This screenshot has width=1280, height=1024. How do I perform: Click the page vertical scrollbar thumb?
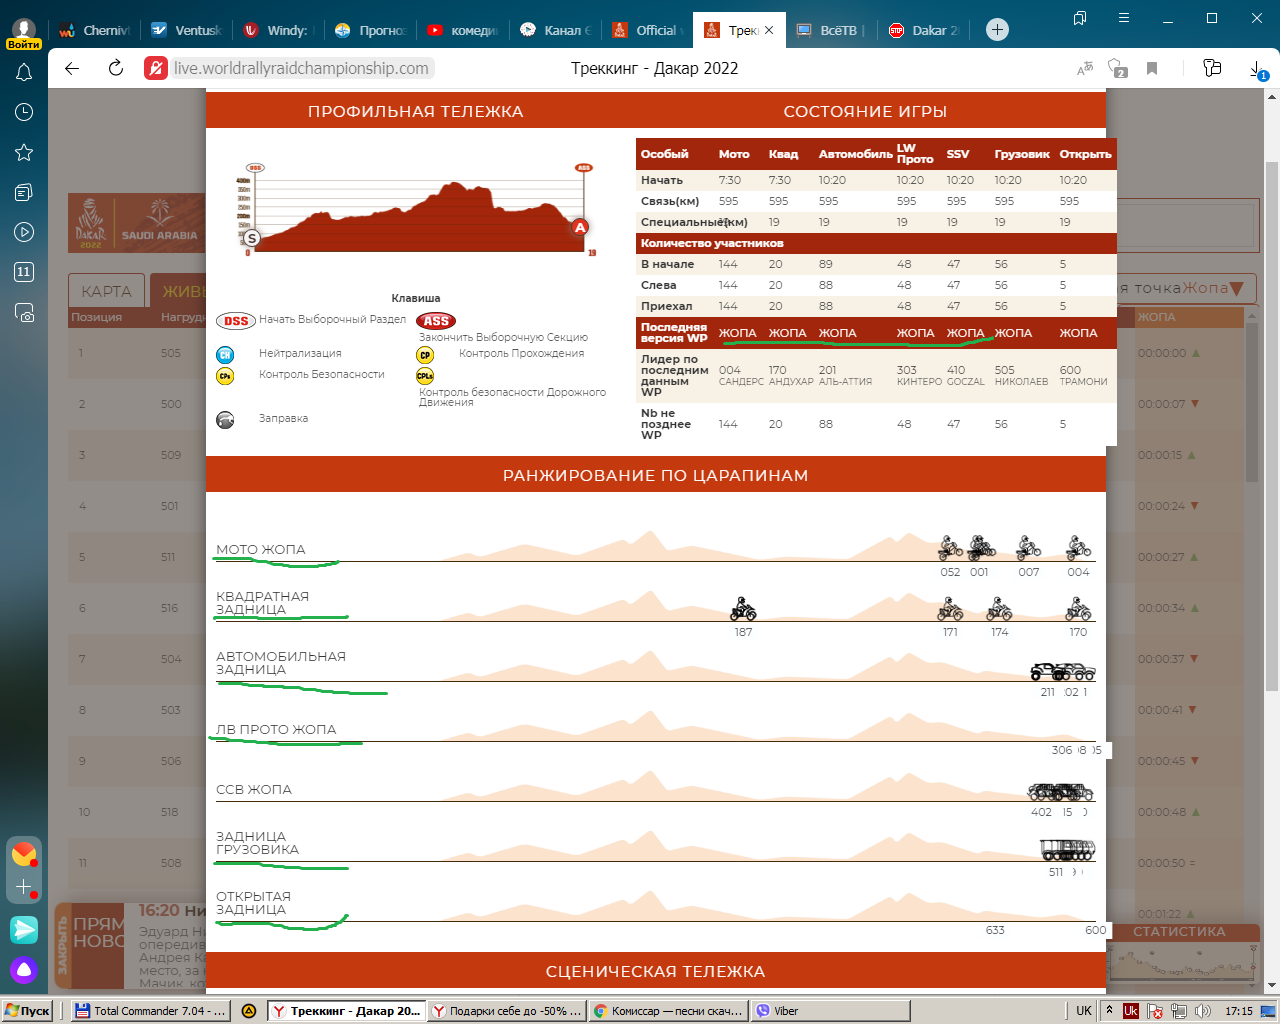coord(1271,420)
